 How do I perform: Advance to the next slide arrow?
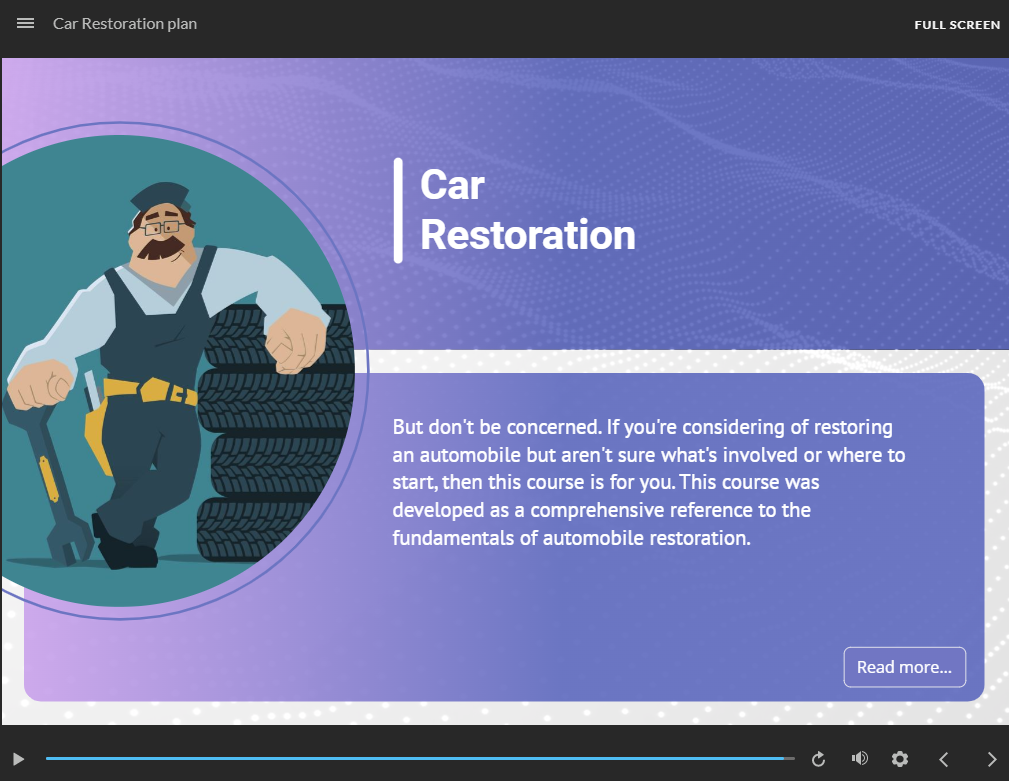click(991, 759)
